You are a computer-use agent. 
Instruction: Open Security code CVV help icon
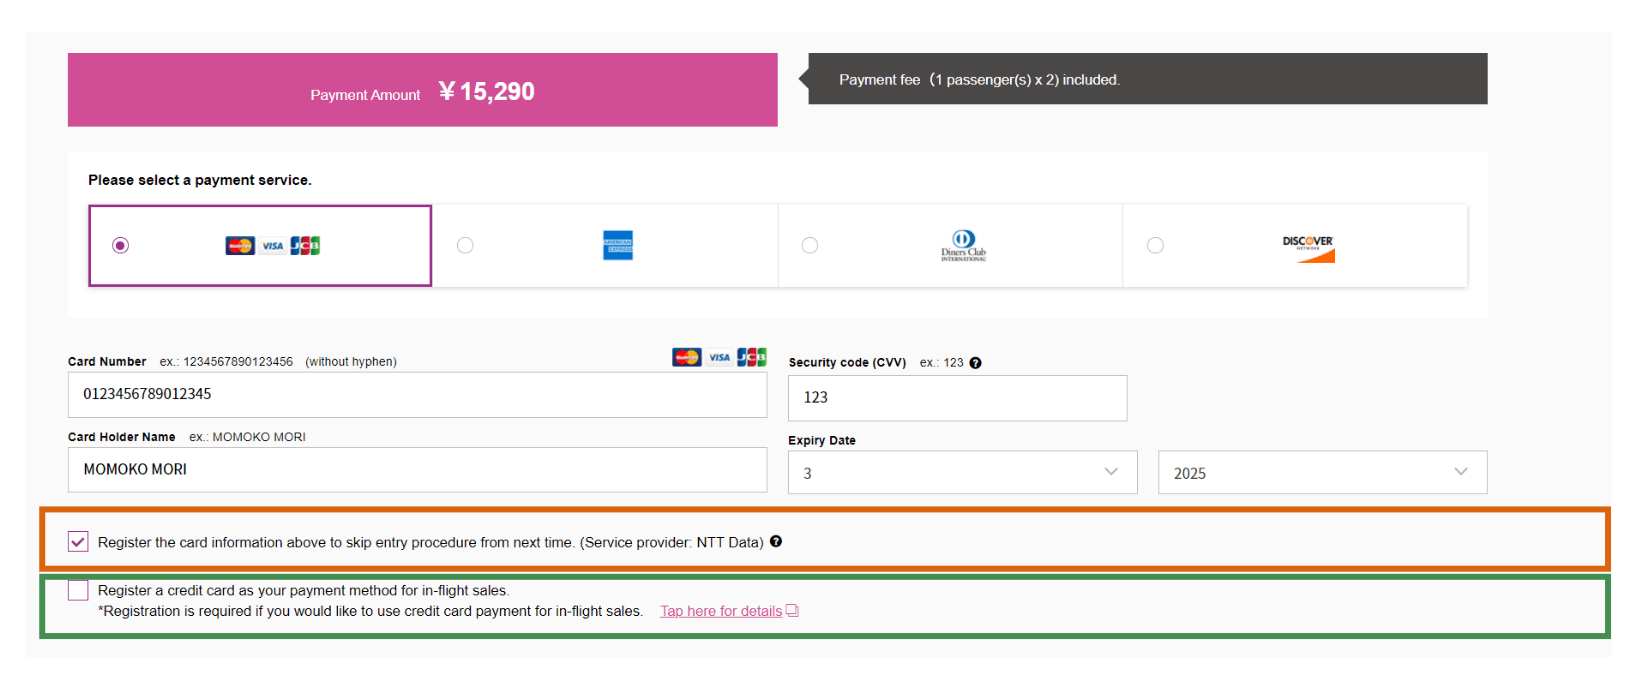point(975,363)
